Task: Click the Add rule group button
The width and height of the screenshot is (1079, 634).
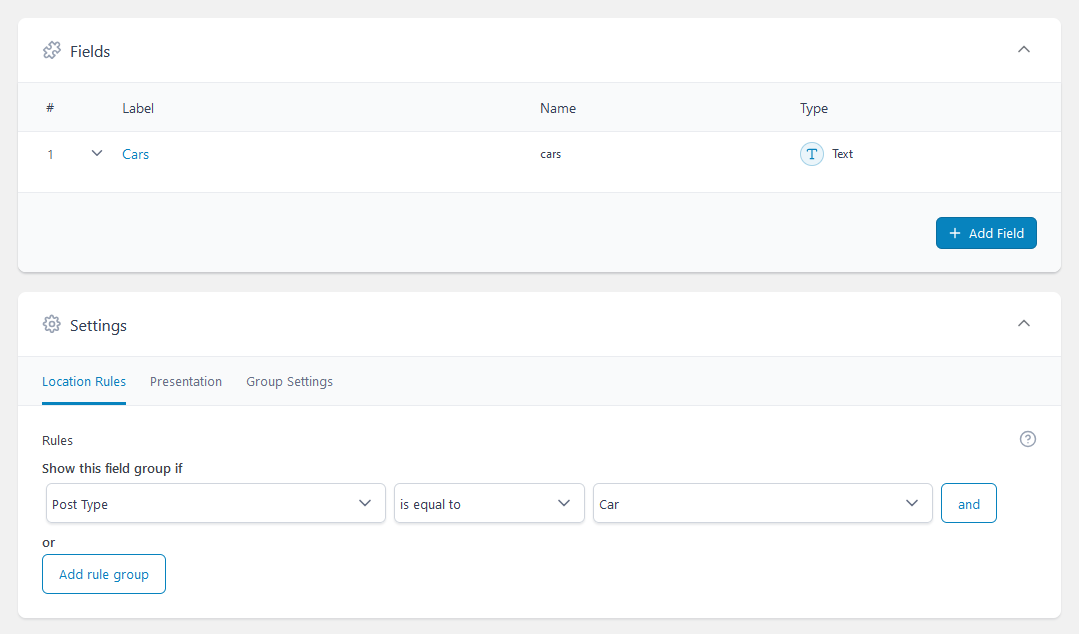Action: [x=104, y=574]
